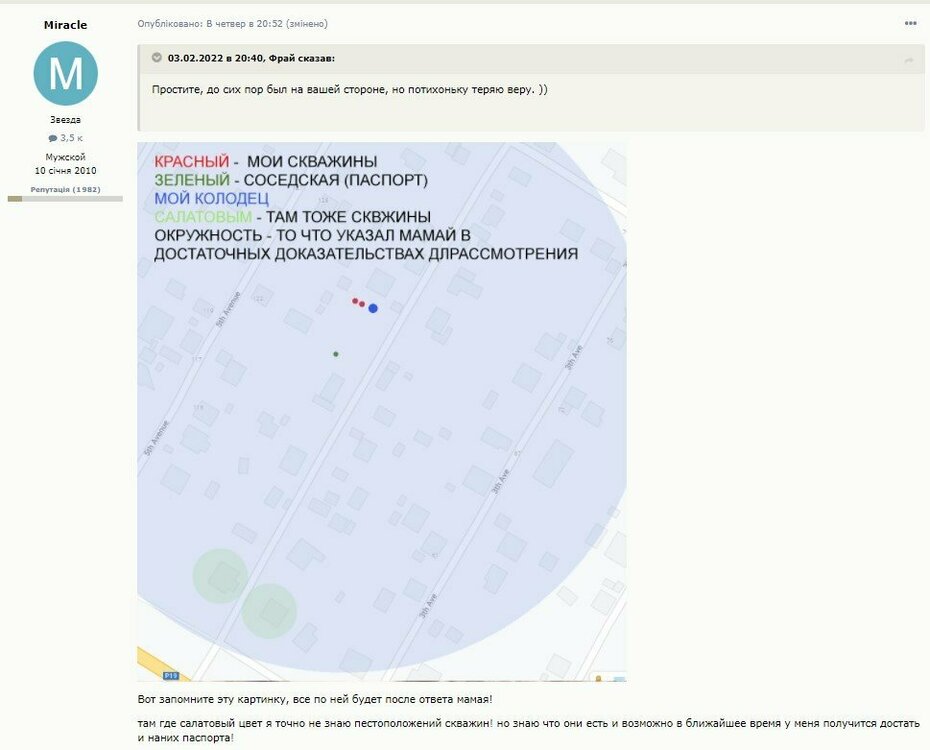This screenshot has height=750, width=930.
Task: Click the jump-to-quote arrow in the quote block
Action: [x=909, y=60]
